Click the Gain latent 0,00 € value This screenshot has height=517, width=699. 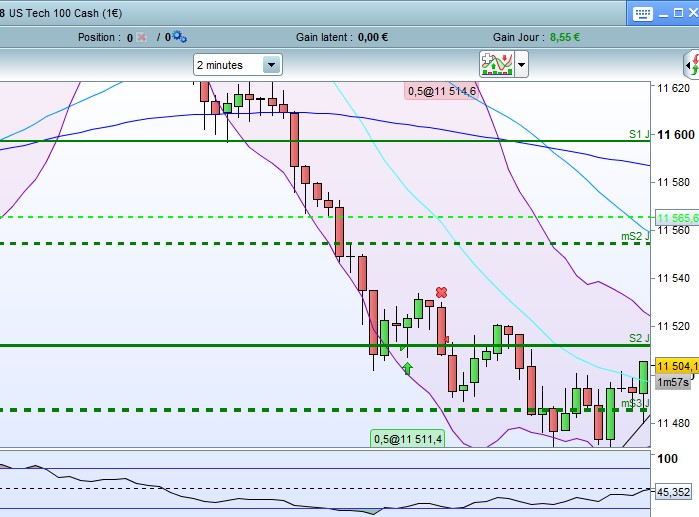373,37
